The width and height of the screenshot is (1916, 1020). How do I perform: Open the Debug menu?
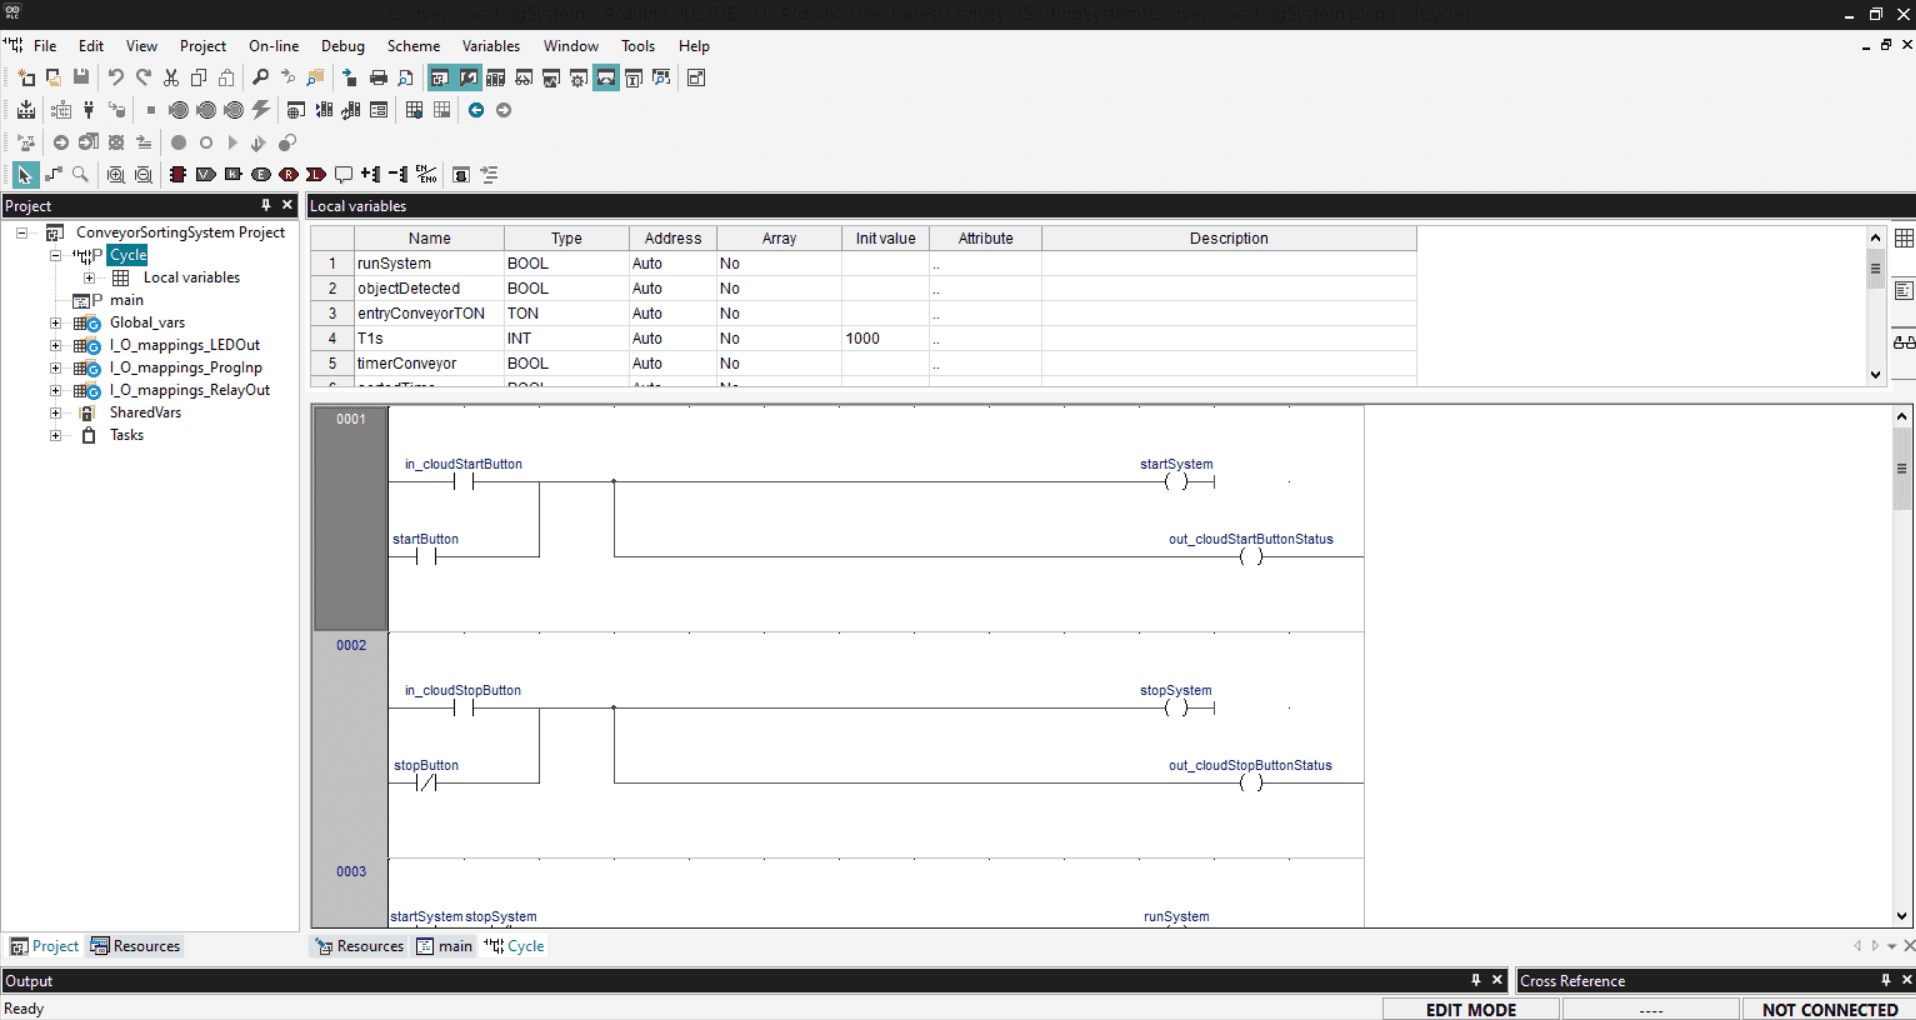coord(343,46)
